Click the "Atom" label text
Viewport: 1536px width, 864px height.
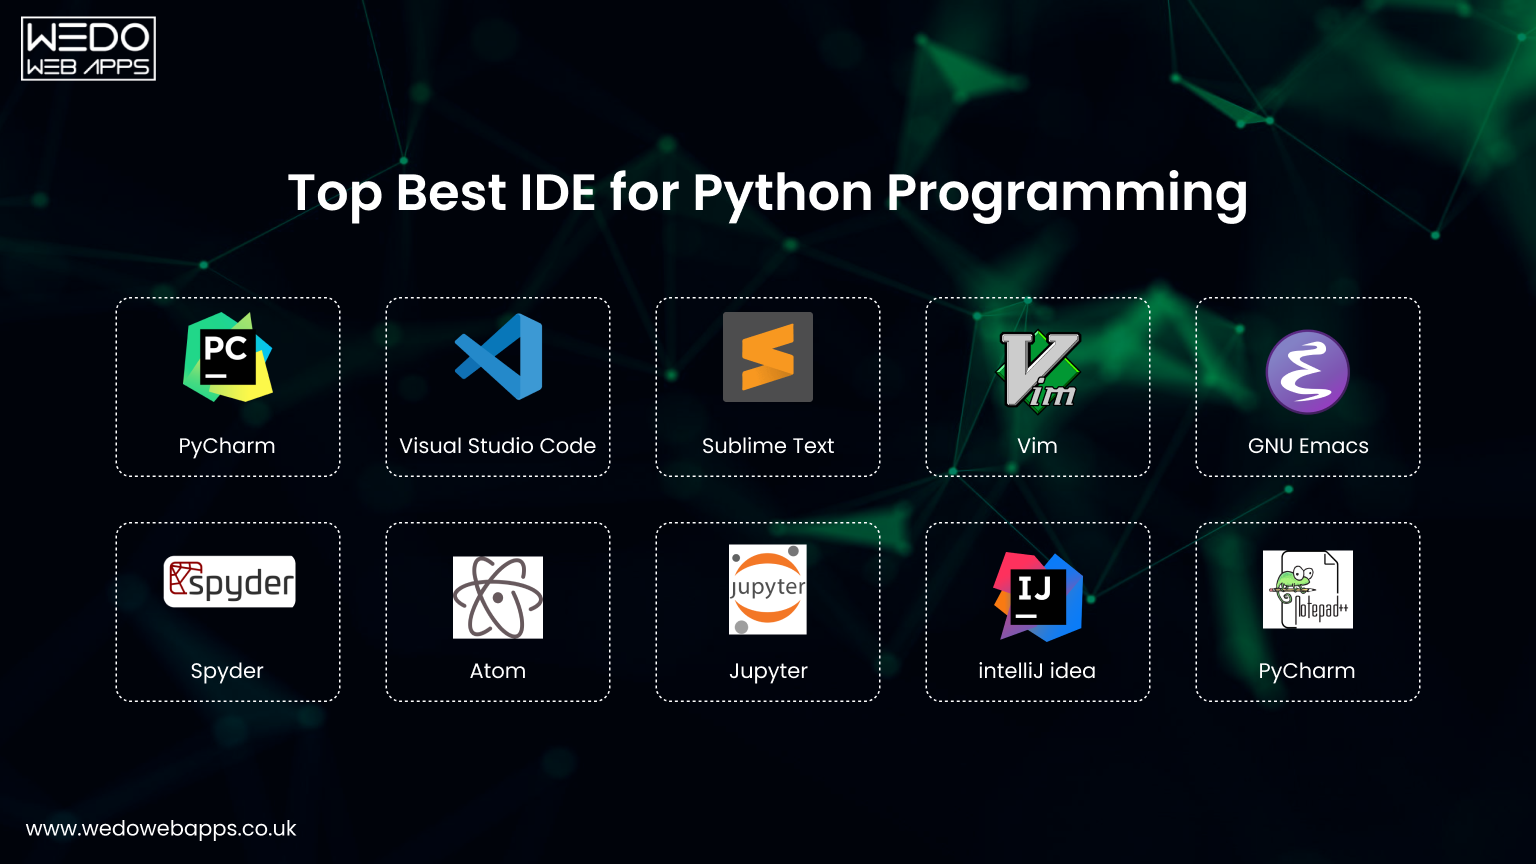[498, 671]
